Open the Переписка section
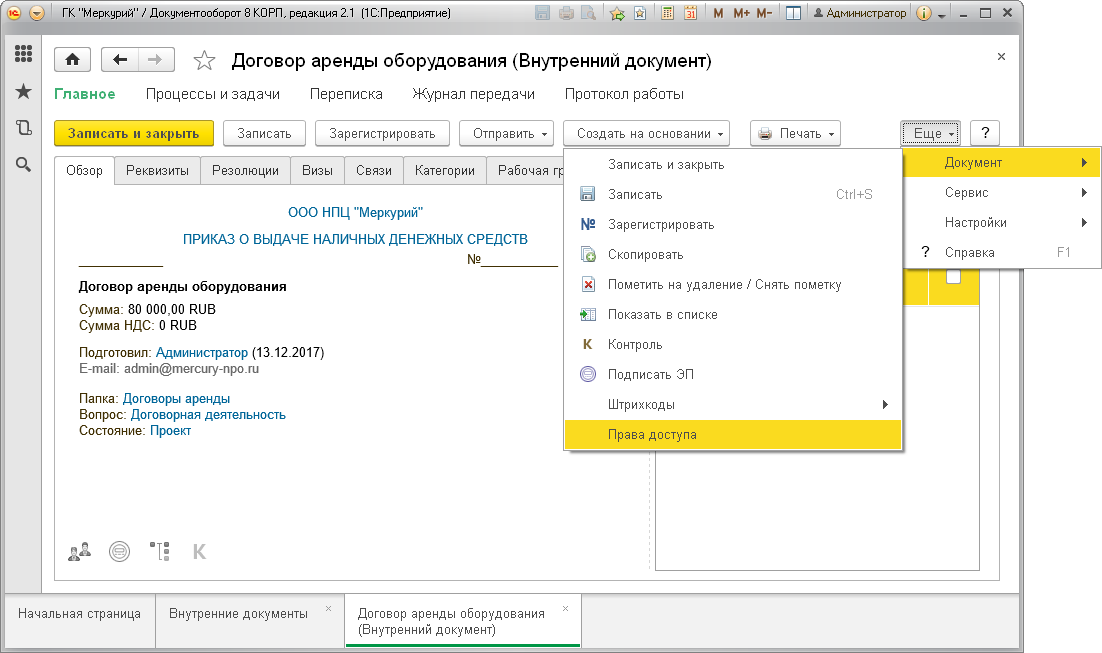The width and height of the screenshot is (1102, 653). pos(346,94)
